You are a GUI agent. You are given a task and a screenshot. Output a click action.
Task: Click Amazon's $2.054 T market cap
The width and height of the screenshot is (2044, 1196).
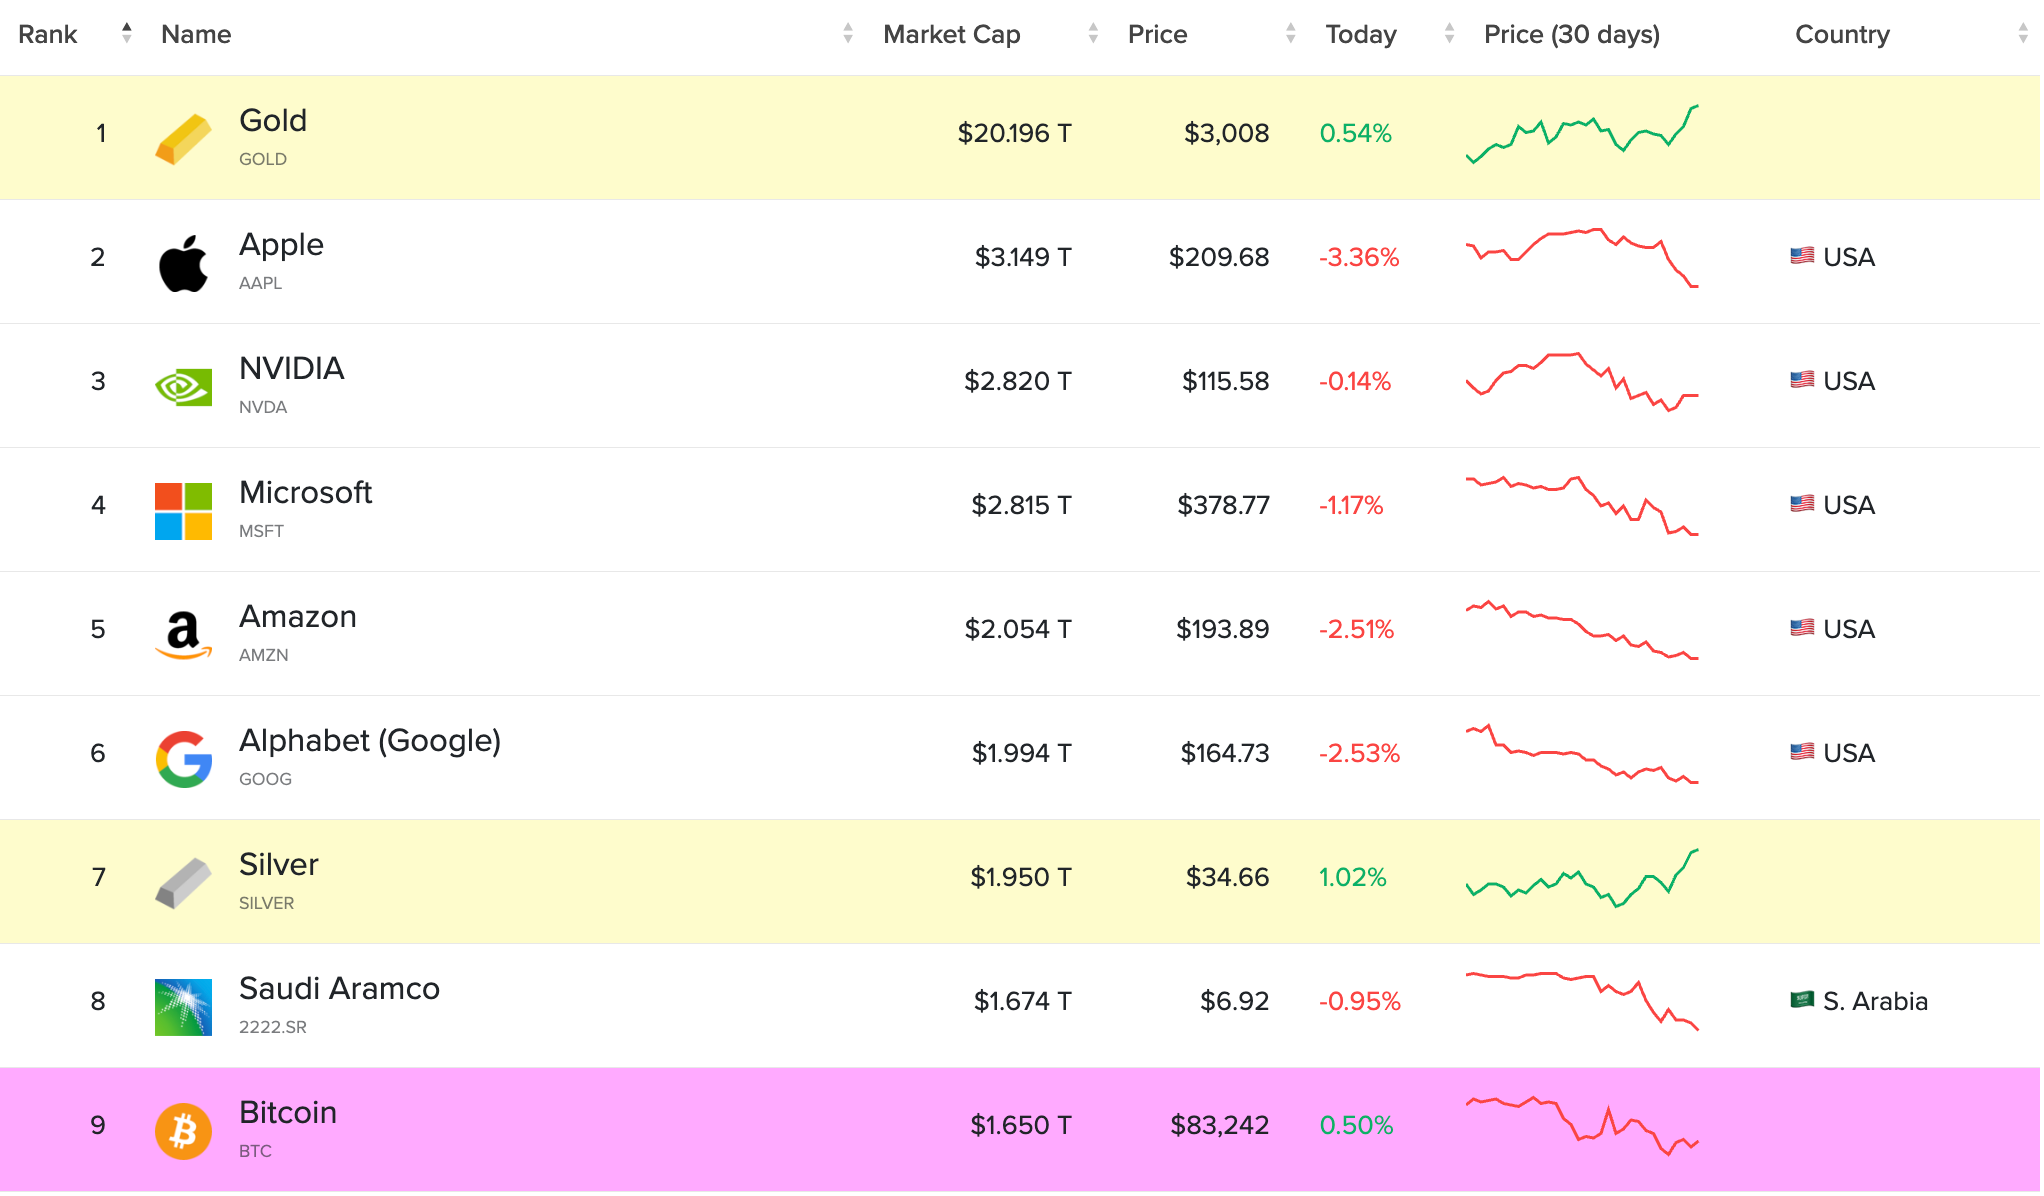point(1018,629)
